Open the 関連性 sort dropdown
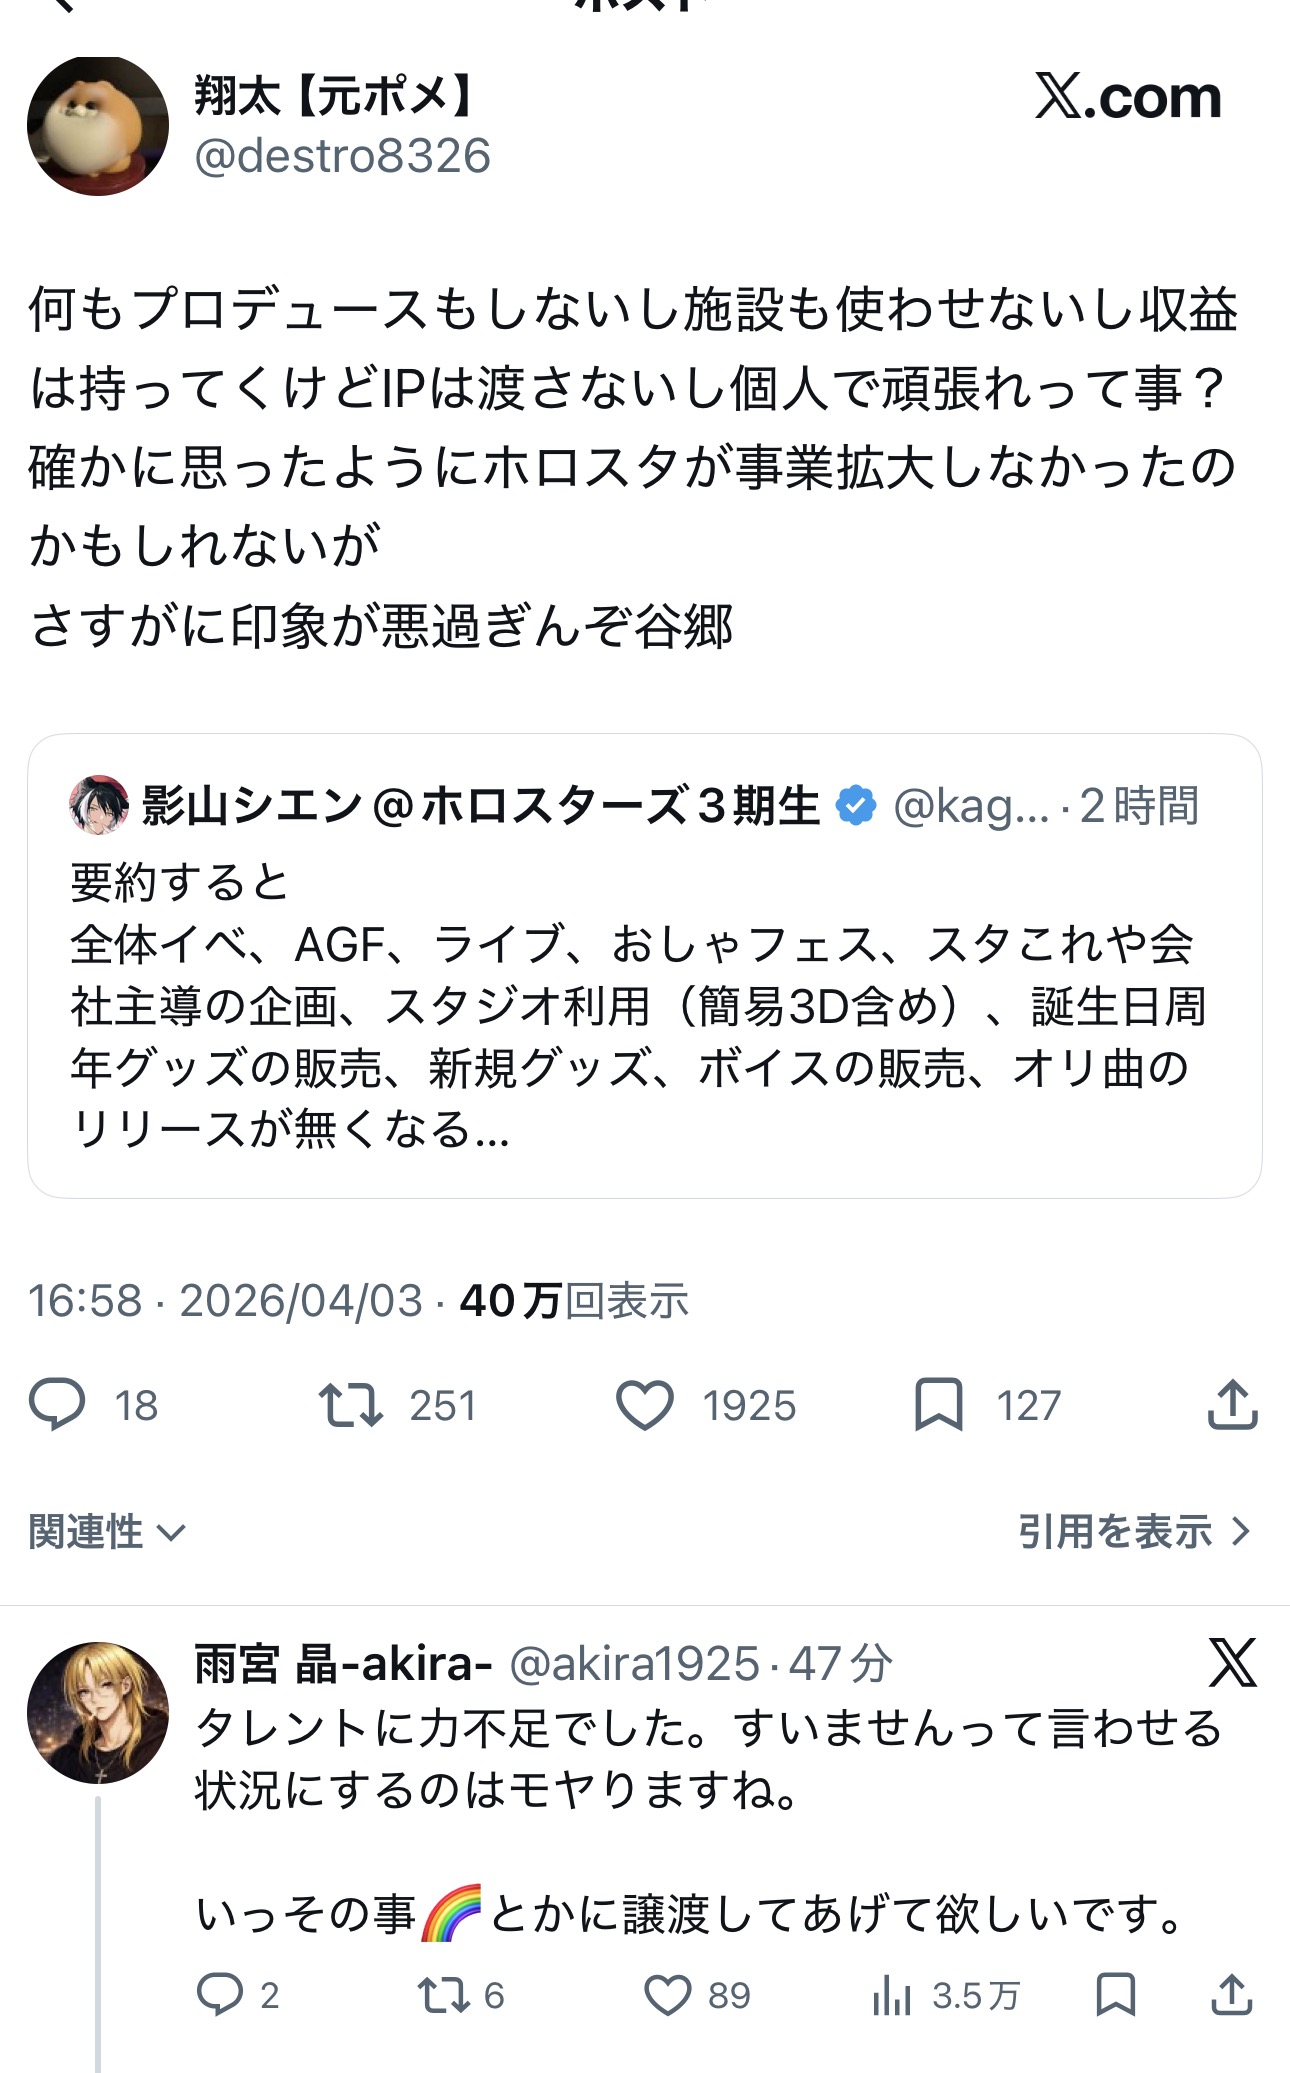The image size is (1290, 2073). tap(107, 1532)
